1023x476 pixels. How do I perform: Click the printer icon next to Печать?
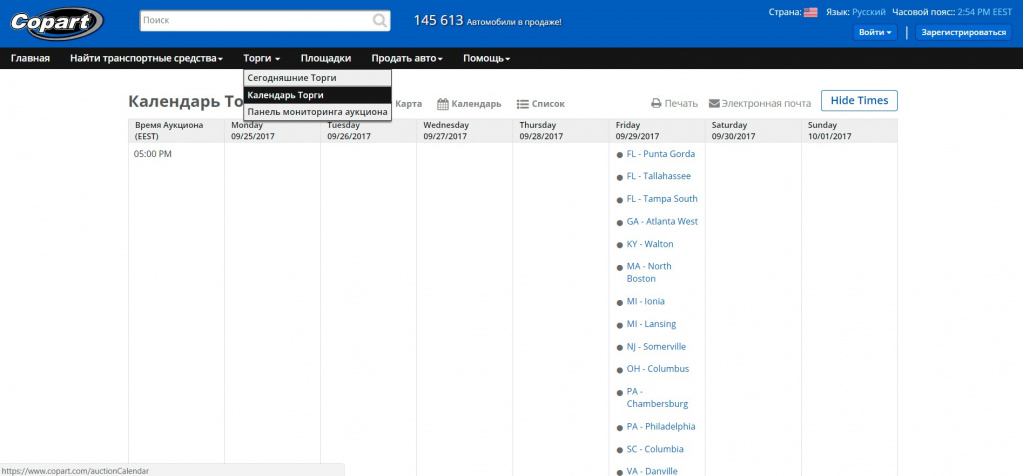656,104
